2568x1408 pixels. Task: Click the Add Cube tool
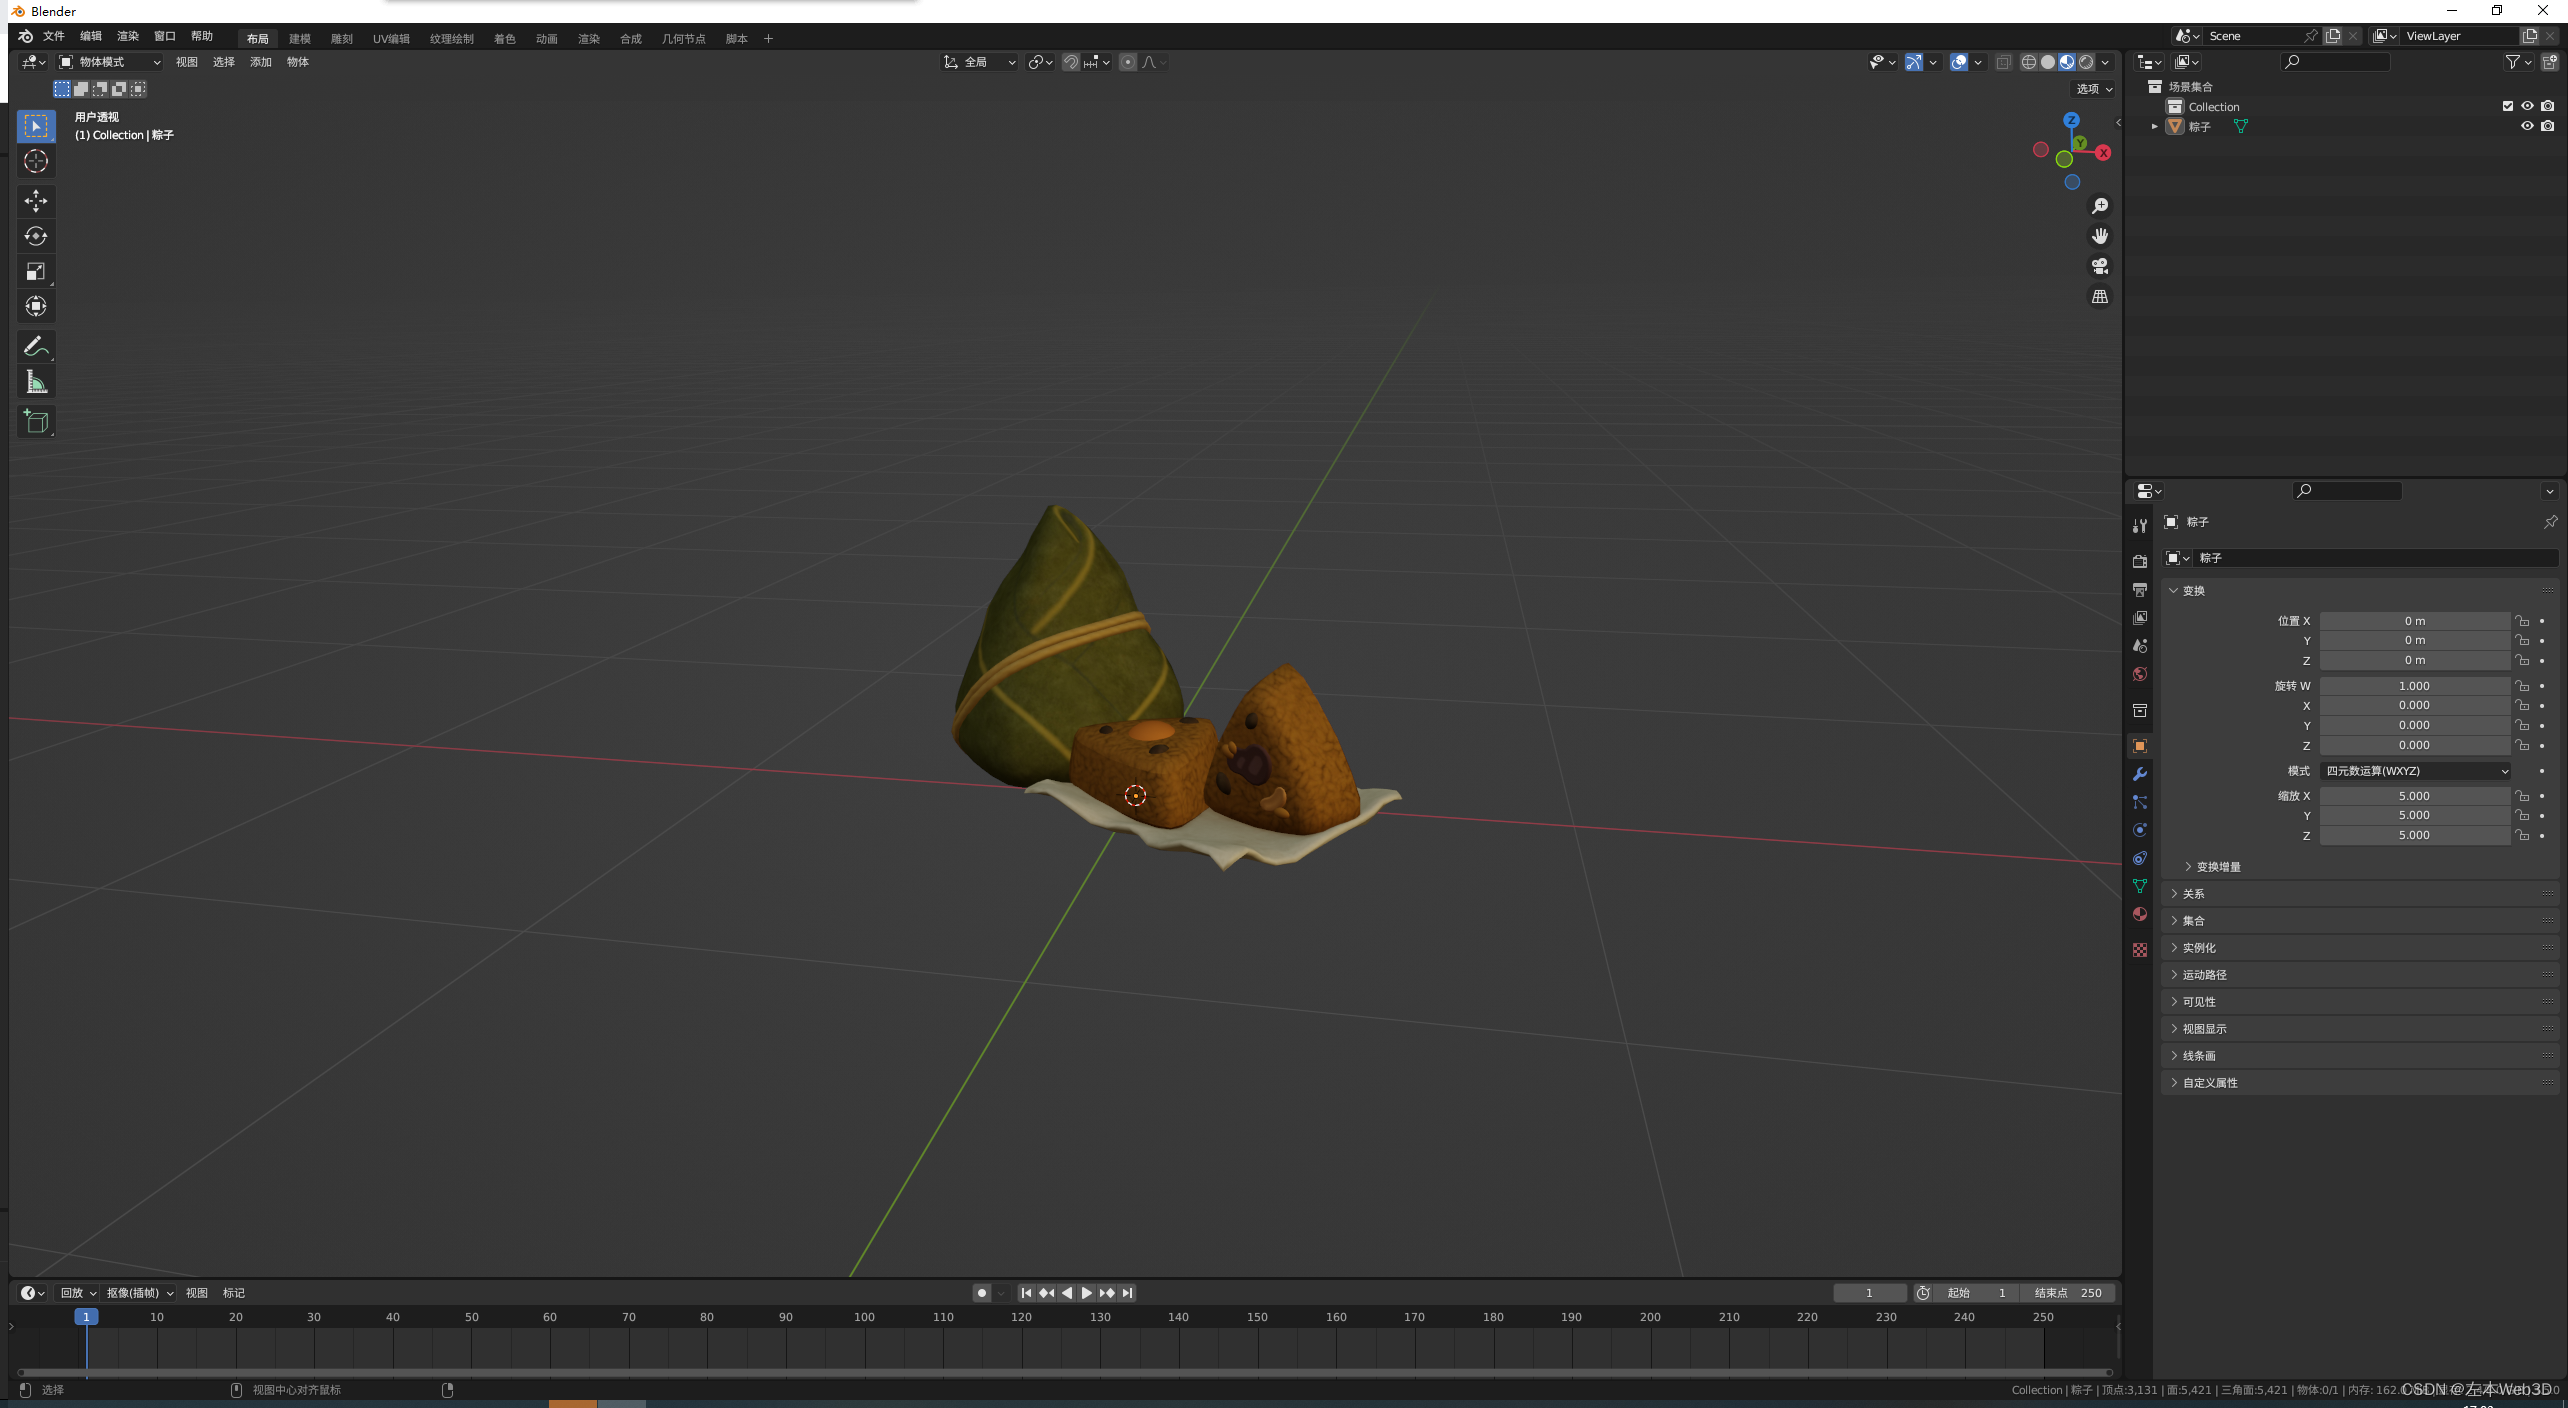[x=36, y=422]
